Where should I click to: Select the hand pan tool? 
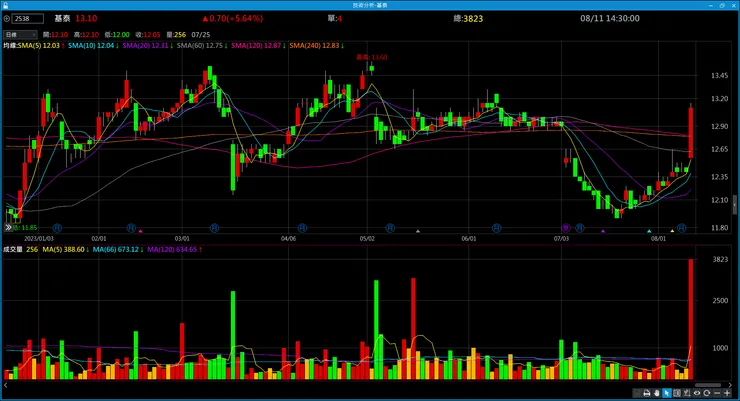657,393
